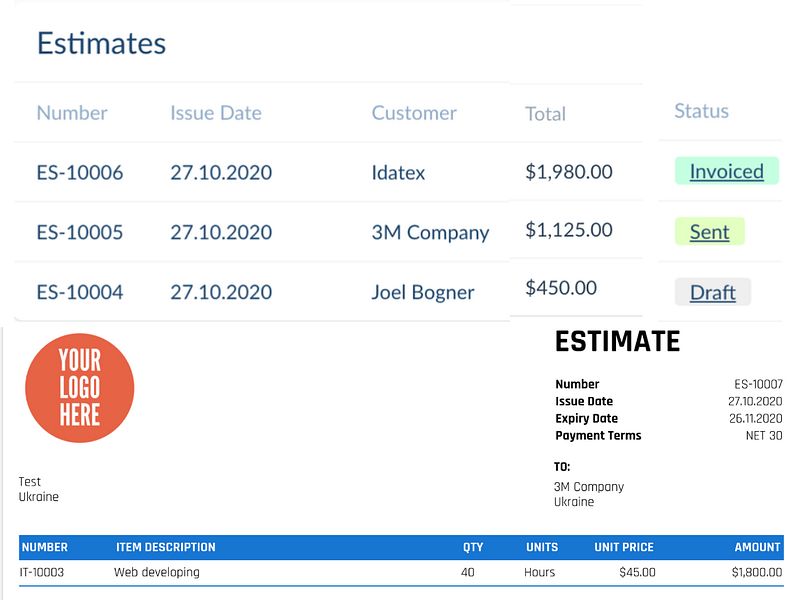Click the Customer column header

tap(414, 113)
